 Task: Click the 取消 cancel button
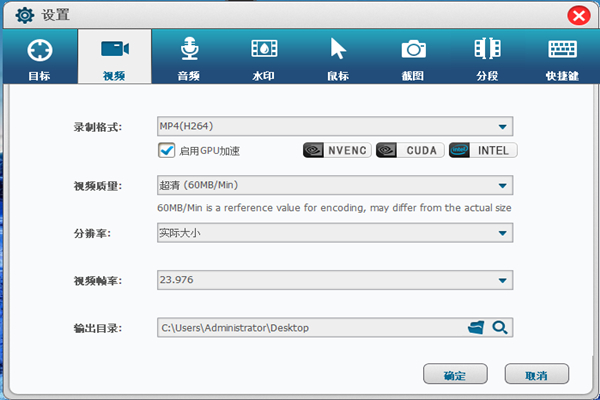(x=537, y=375)
